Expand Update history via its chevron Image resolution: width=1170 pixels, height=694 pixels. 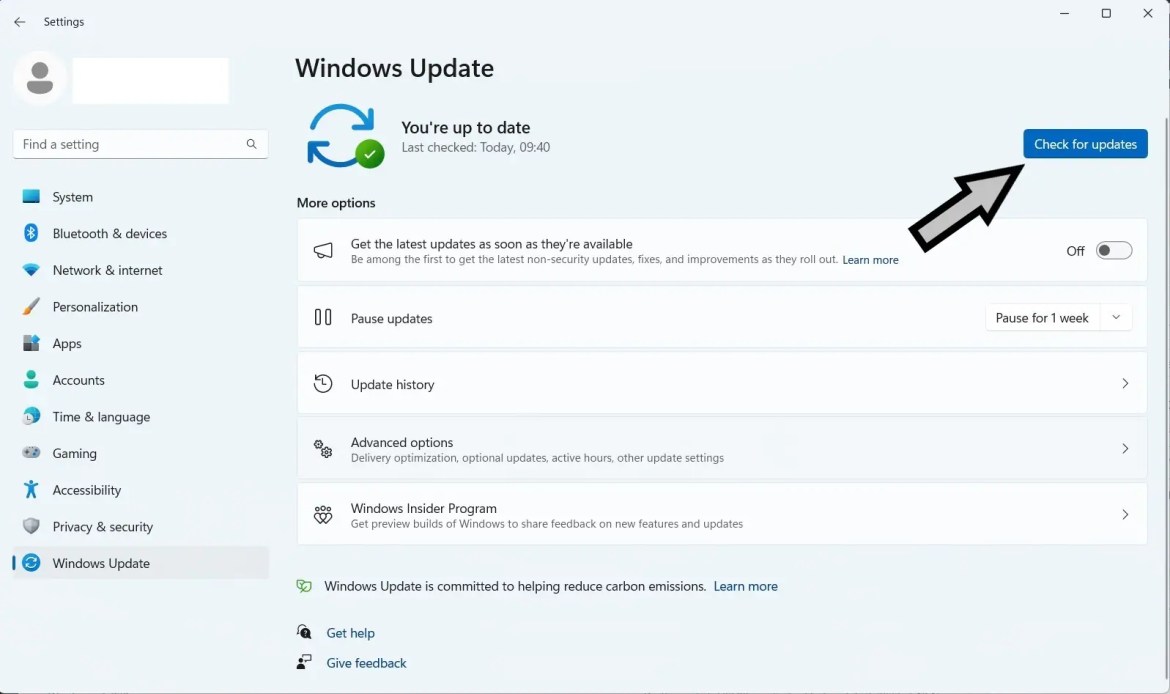(1125, 384)
